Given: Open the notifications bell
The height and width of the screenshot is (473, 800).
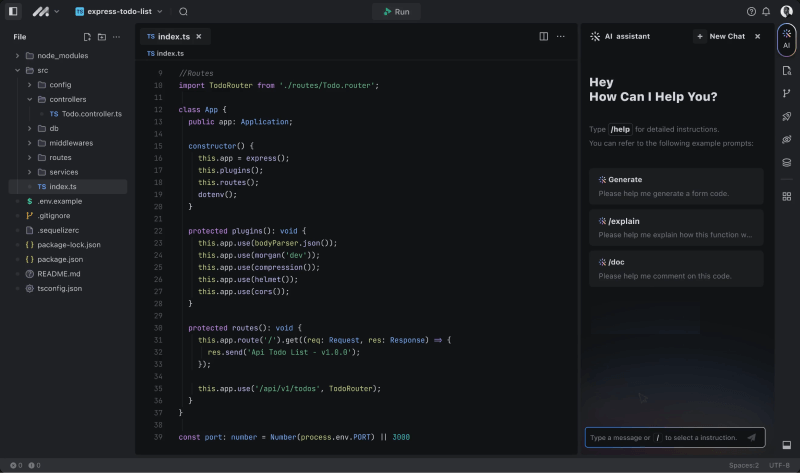Looking at the screenshot, I should [x=767, y=11].
